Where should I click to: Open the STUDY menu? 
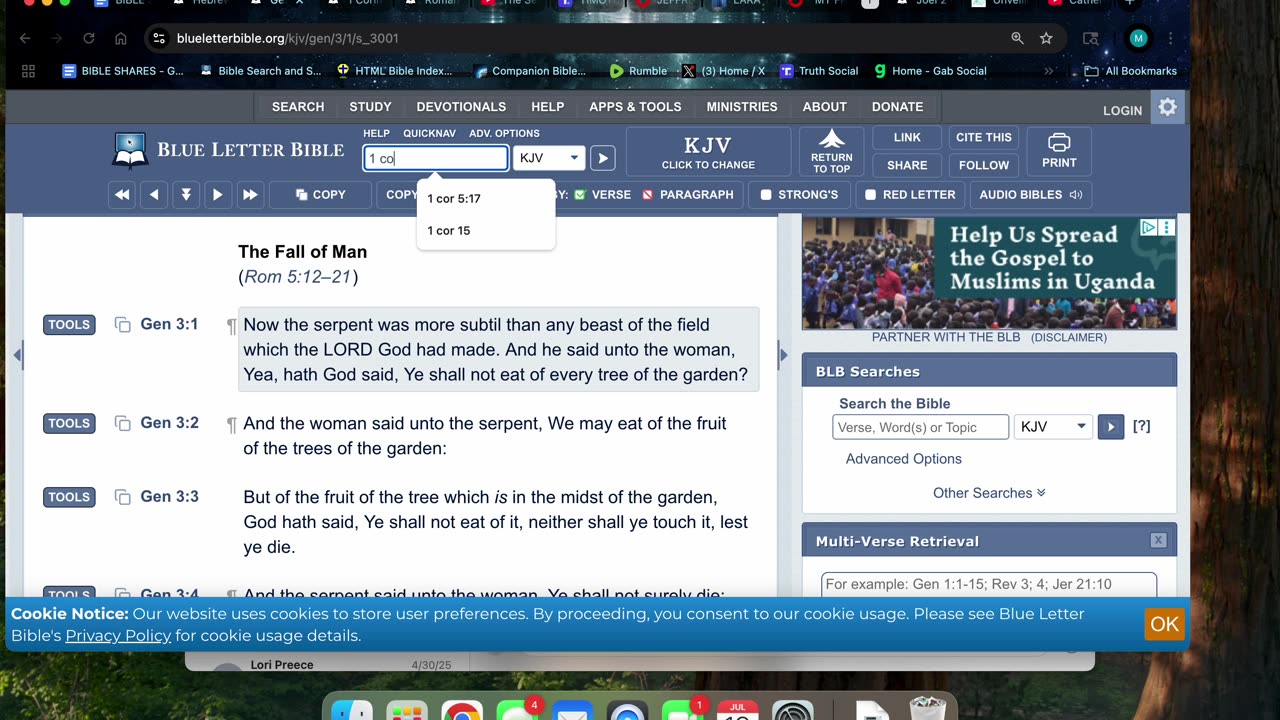click(x=370, y=107)
